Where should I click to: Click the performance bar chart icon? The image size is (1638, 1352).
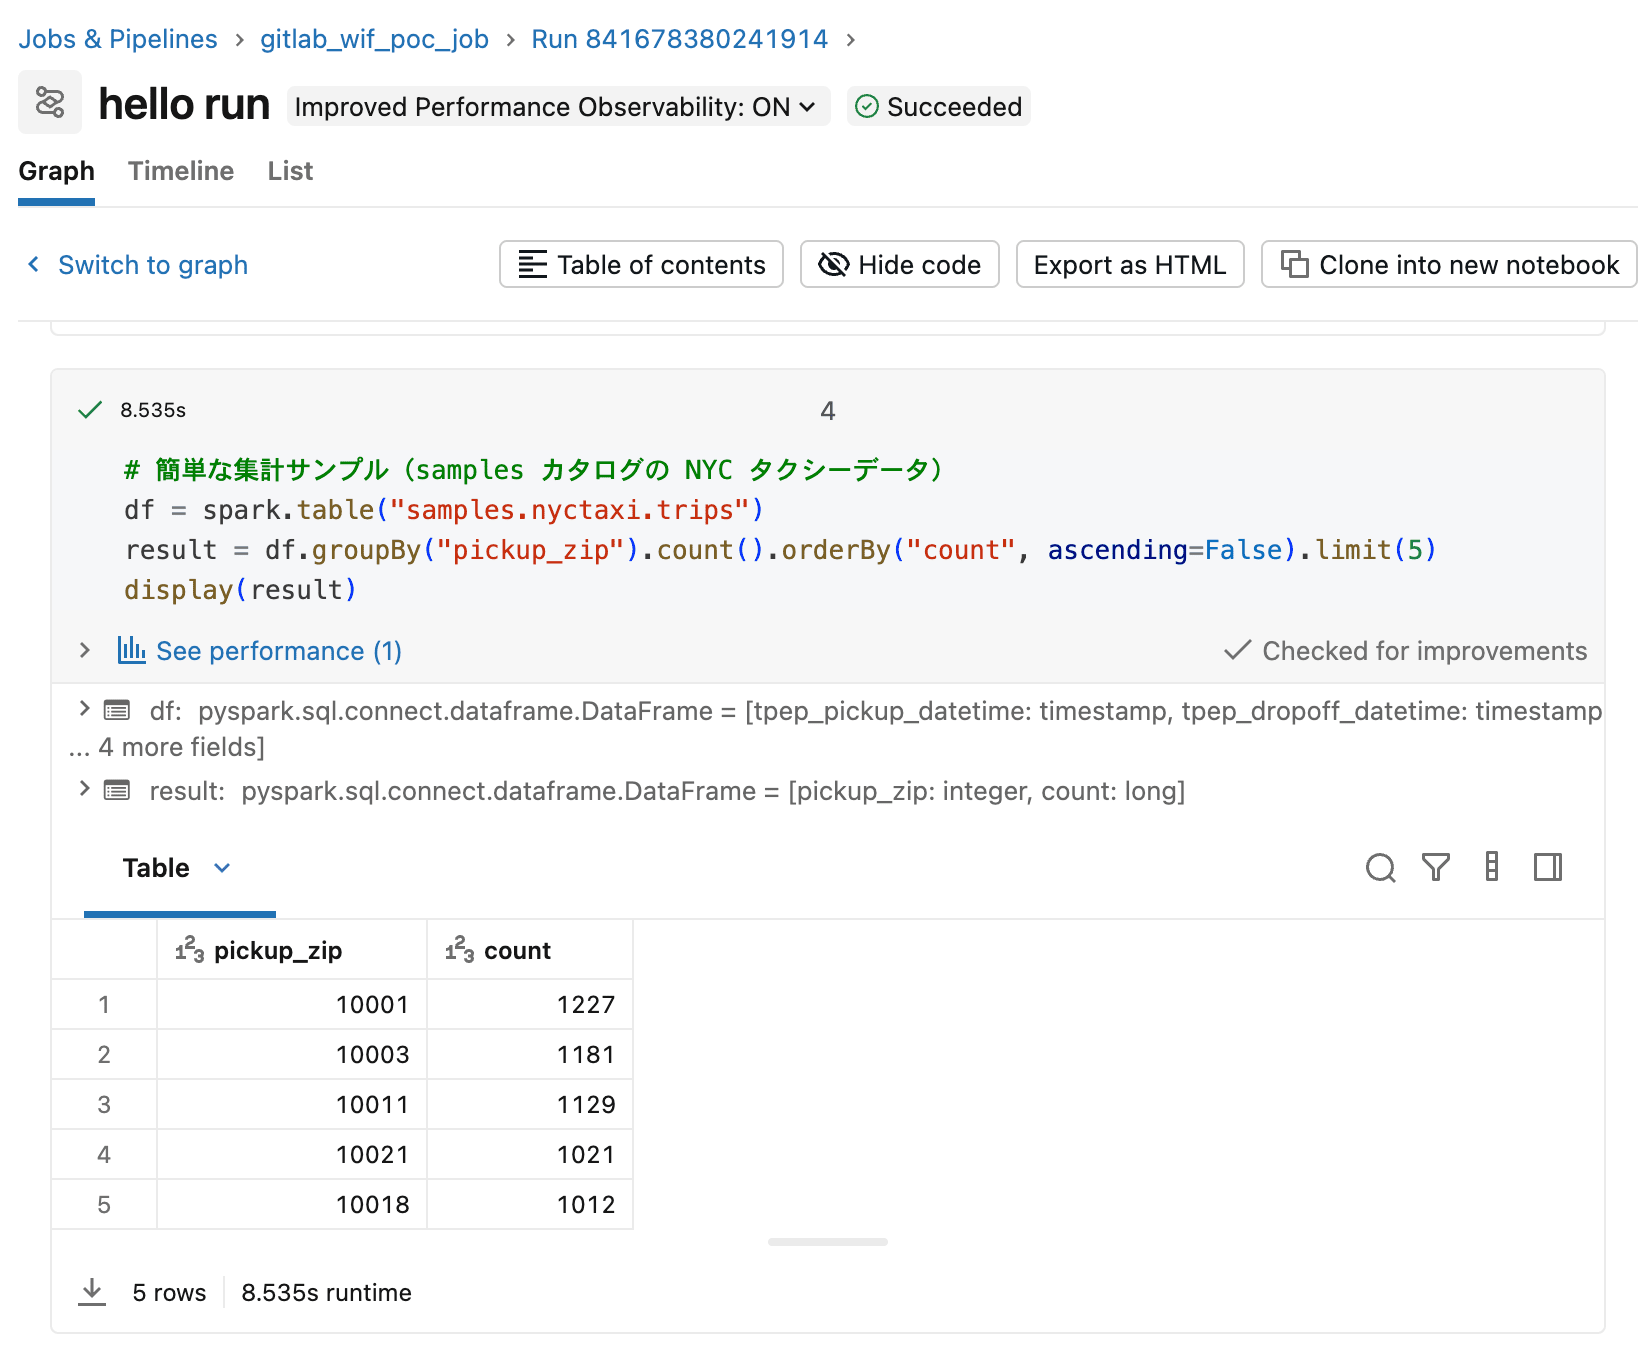pyautogui.click(x=131, y=650)
